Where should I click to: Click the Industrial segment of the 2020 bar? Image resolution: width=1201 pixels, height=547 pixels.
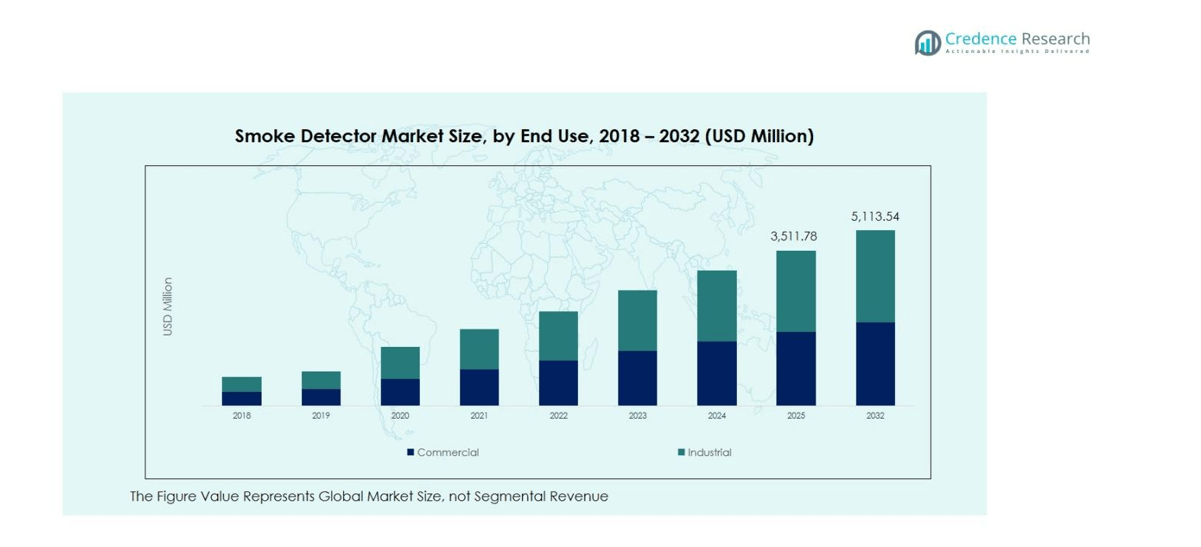click(400, 362)
